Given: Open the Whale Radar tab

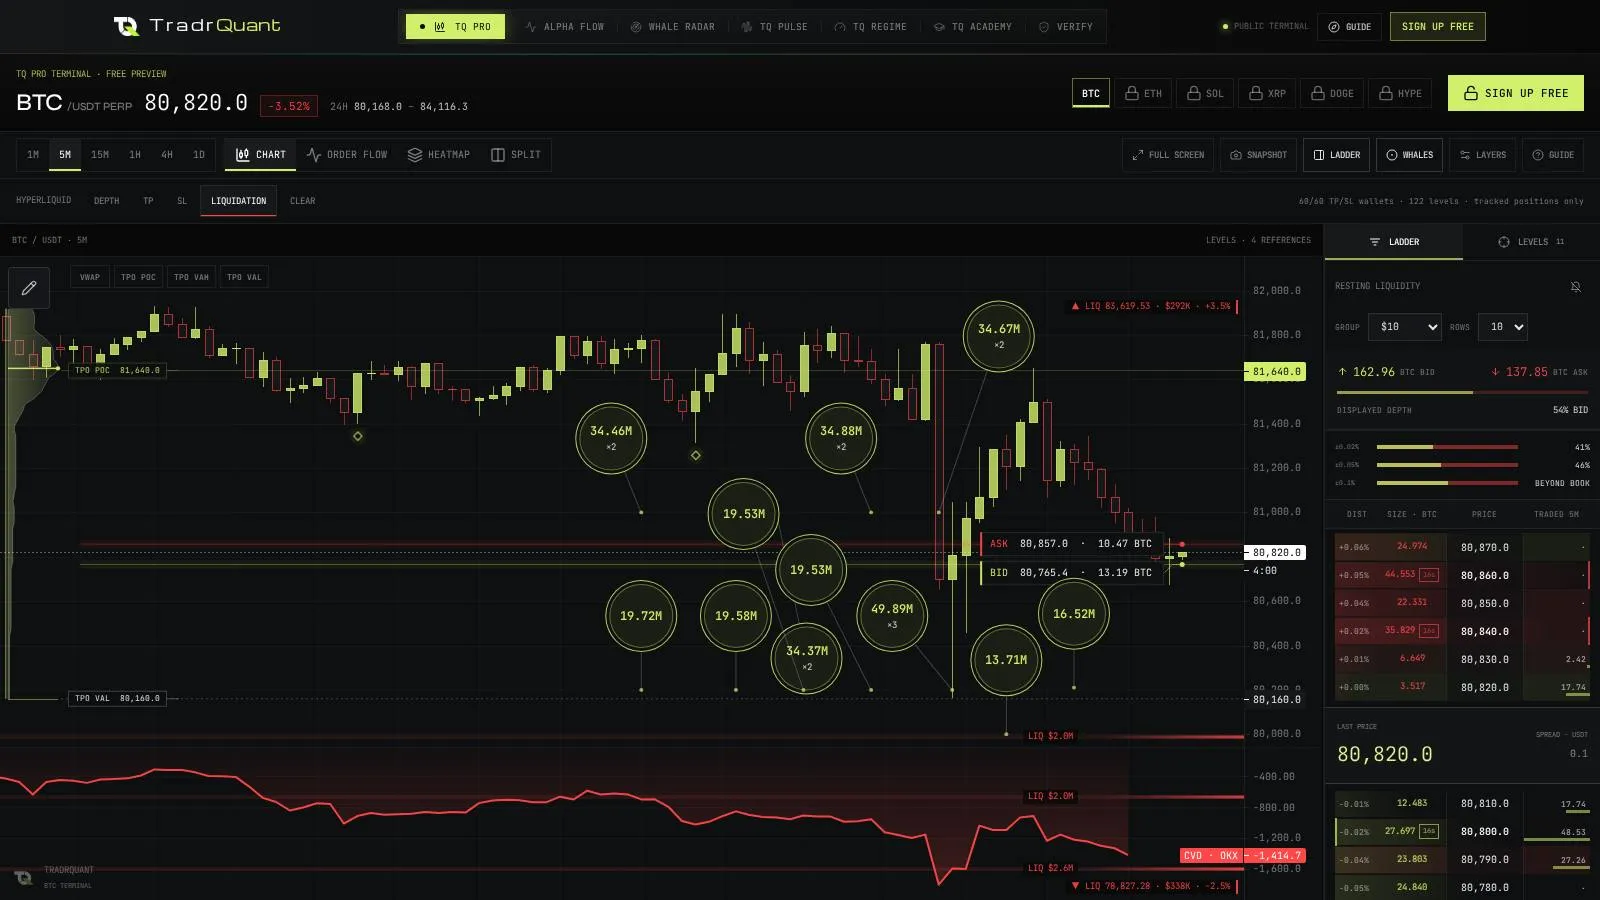Looking at the screenshot, I should point(673,27).
